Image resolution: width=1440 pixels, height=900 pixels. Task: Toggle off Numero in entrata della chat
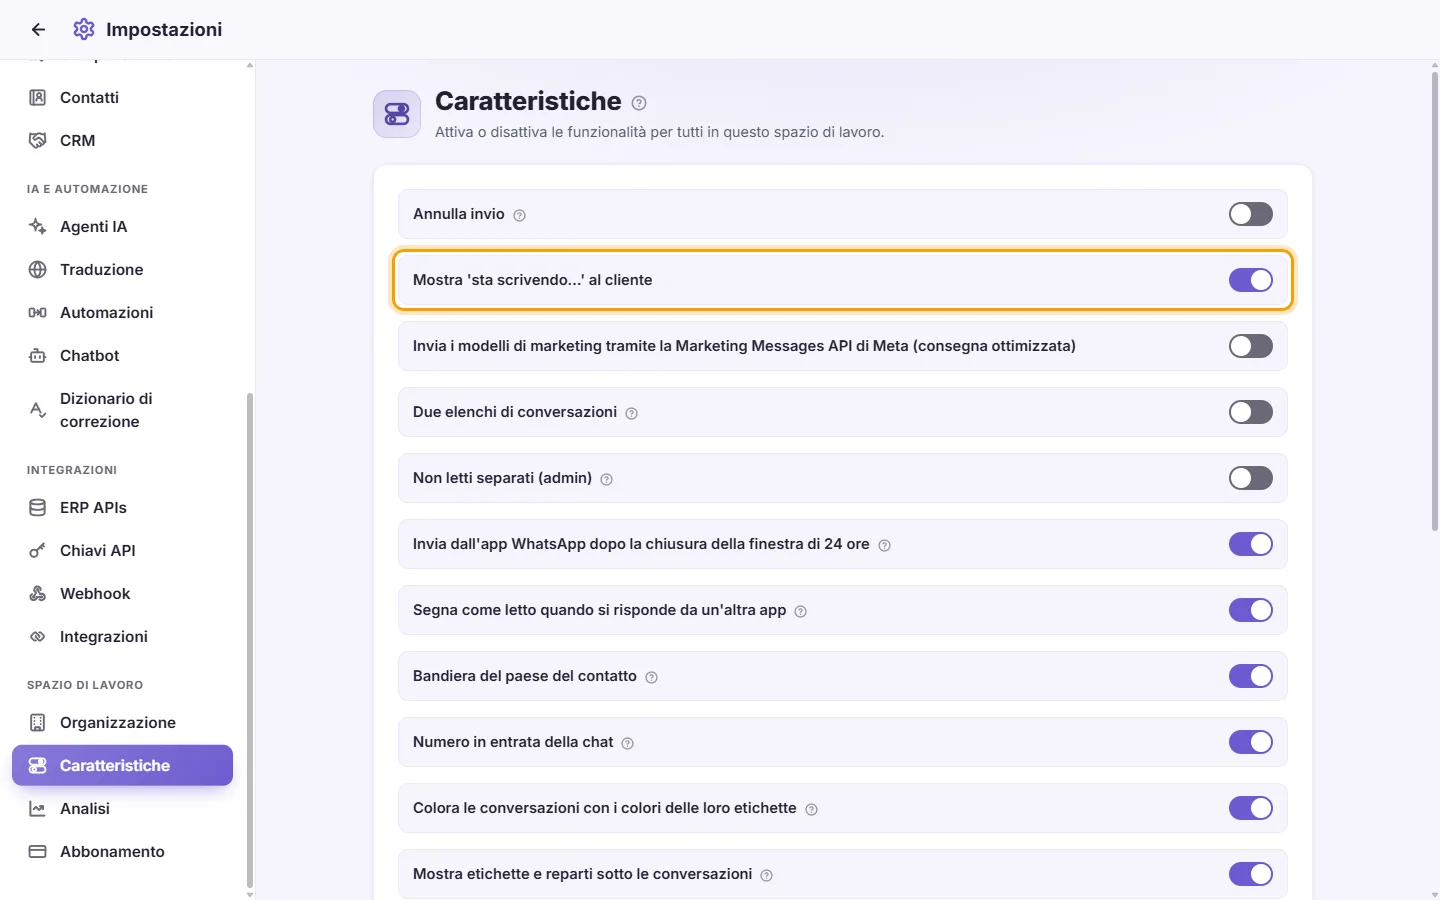[1250, 742]
